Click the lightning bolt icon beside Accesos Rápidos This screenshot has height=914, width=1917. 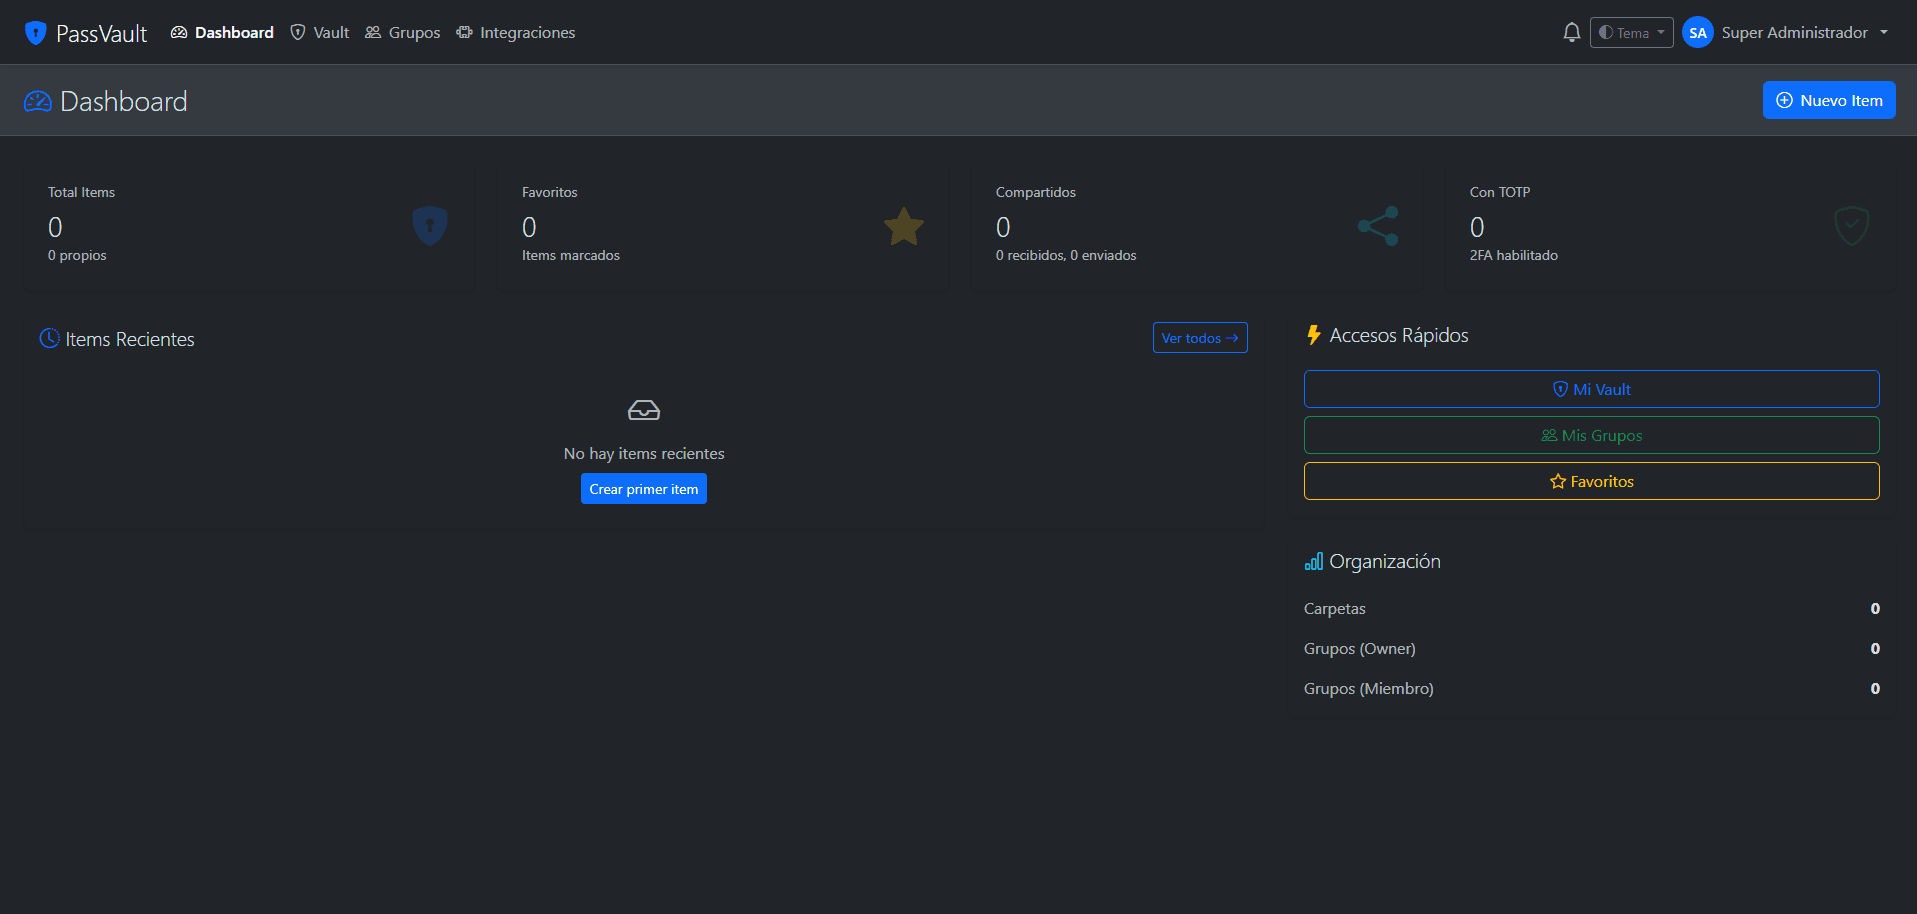pyautogui.click(x=1314, y=335)
